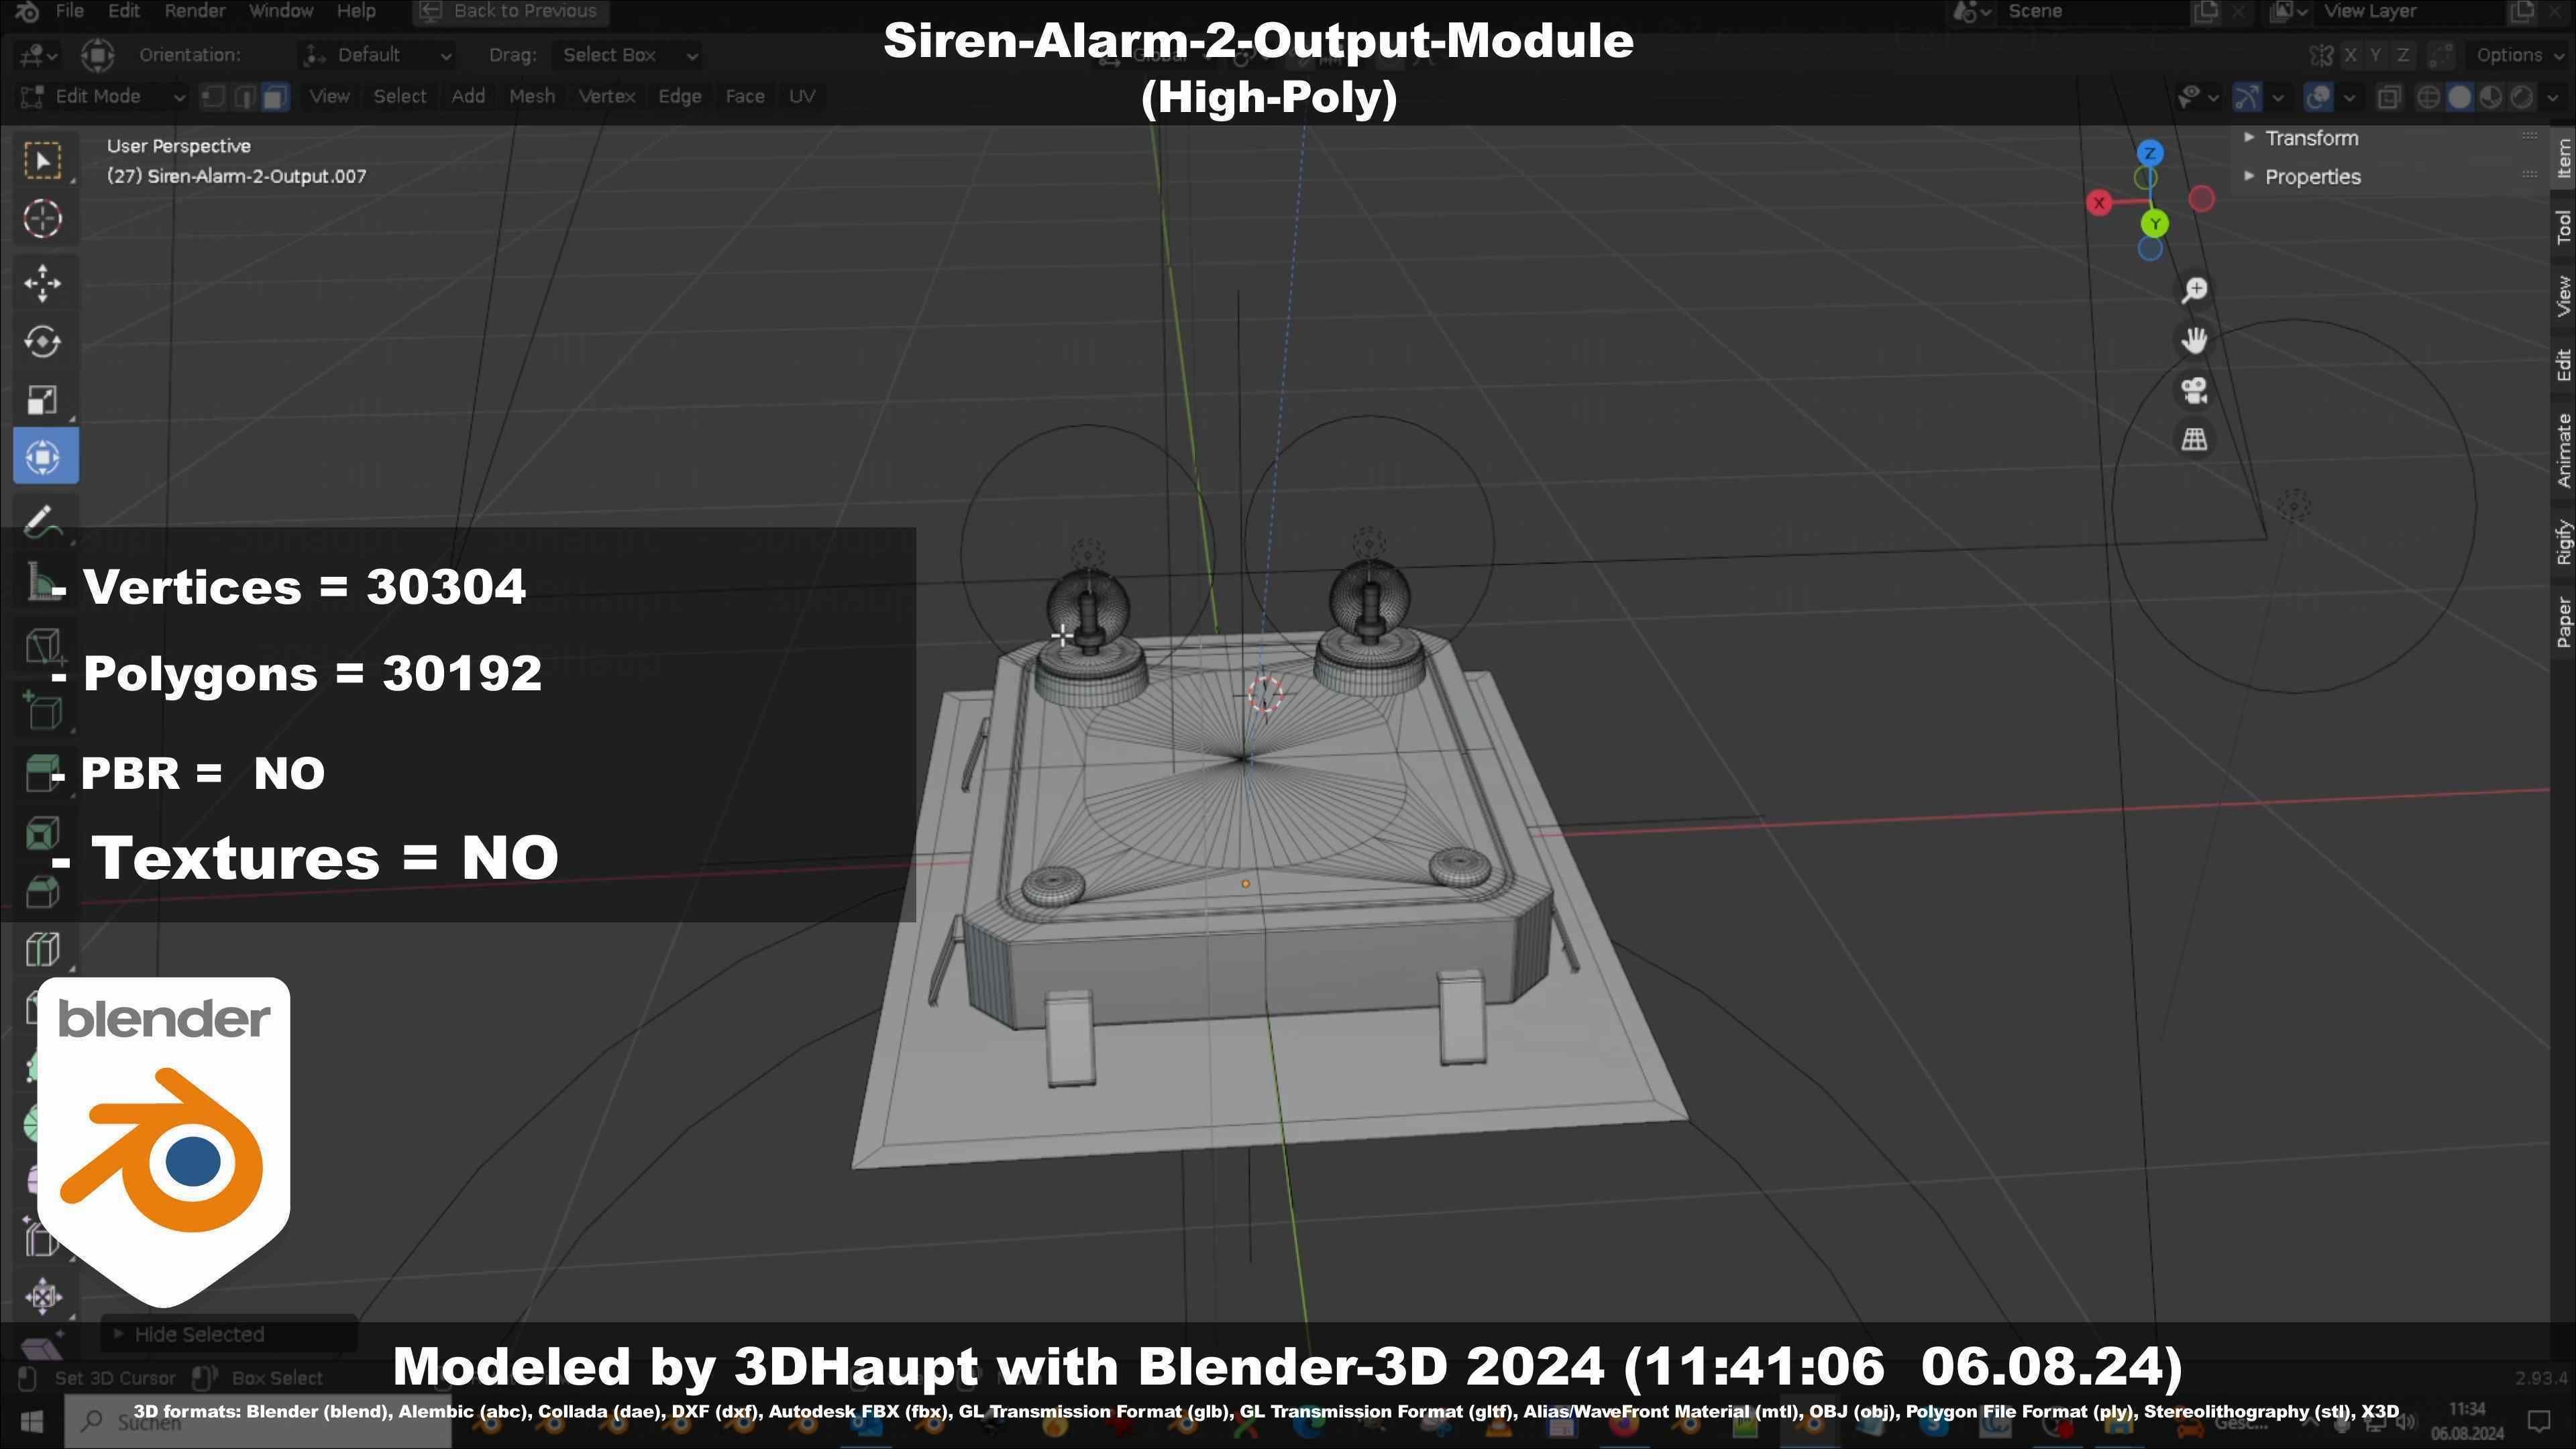The image size is (2576, 1449).
Task: Toggle camera view with camera icon
Action: pyautogui.click(x=2194, y=390)
